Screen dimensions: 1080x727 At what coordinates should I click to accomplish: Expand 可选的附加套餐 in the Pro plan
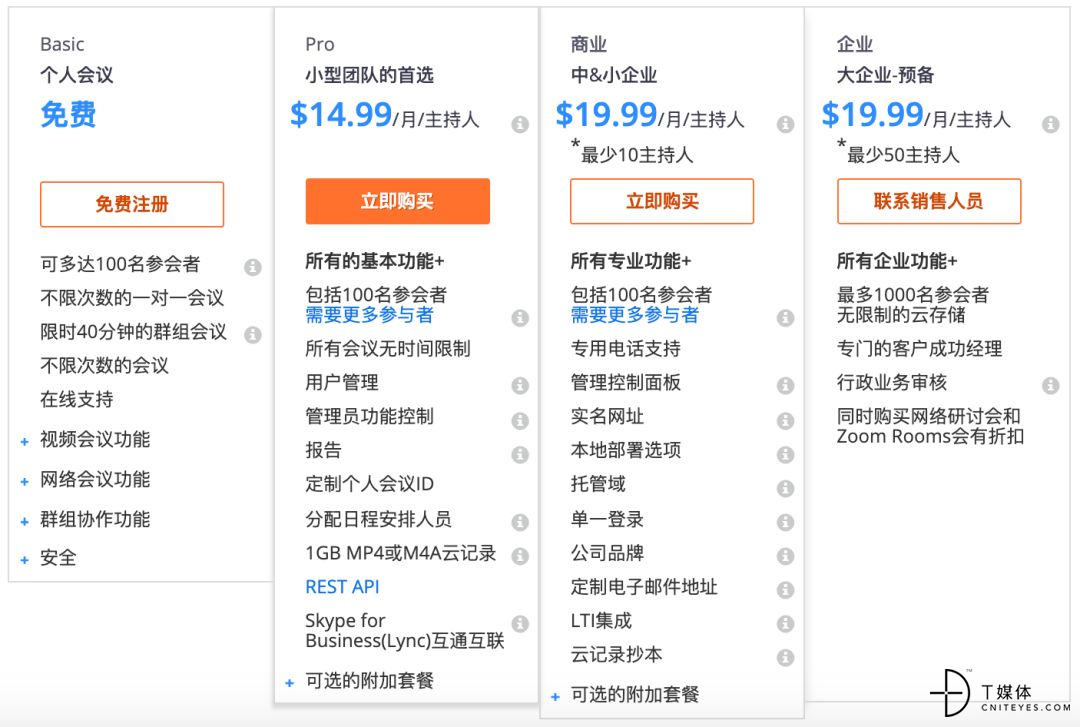click(290, 683)
